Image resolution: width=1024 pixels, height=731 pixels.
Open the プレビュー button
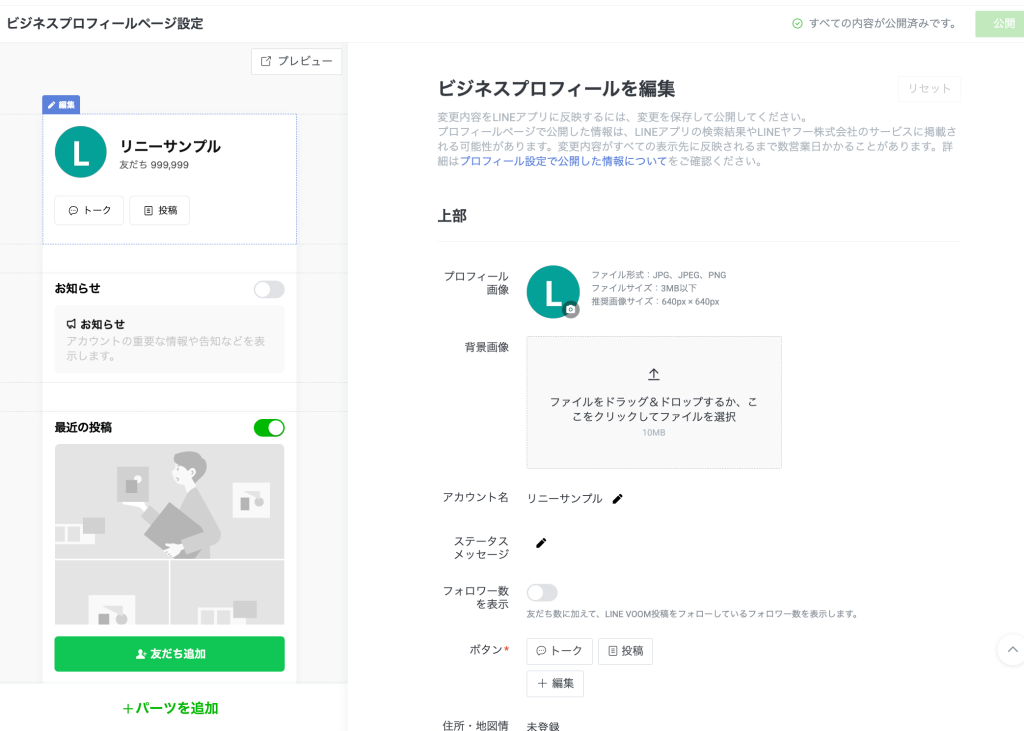click(296, 61)
